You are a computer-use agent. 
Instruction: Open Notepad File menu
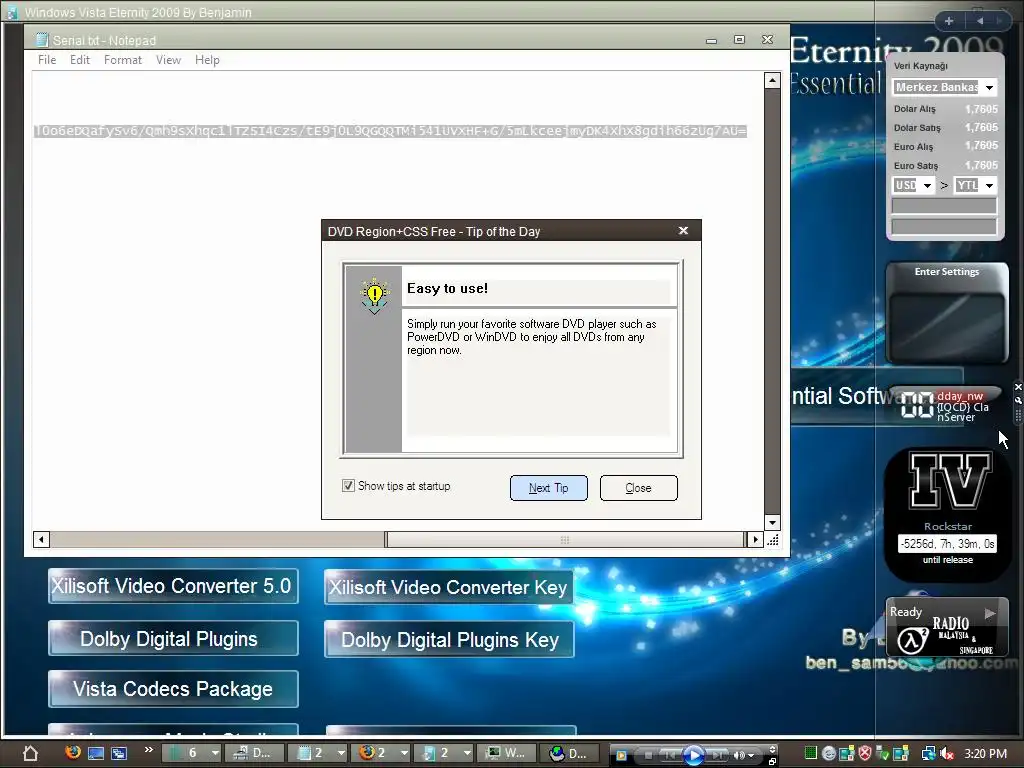point(47,60)
